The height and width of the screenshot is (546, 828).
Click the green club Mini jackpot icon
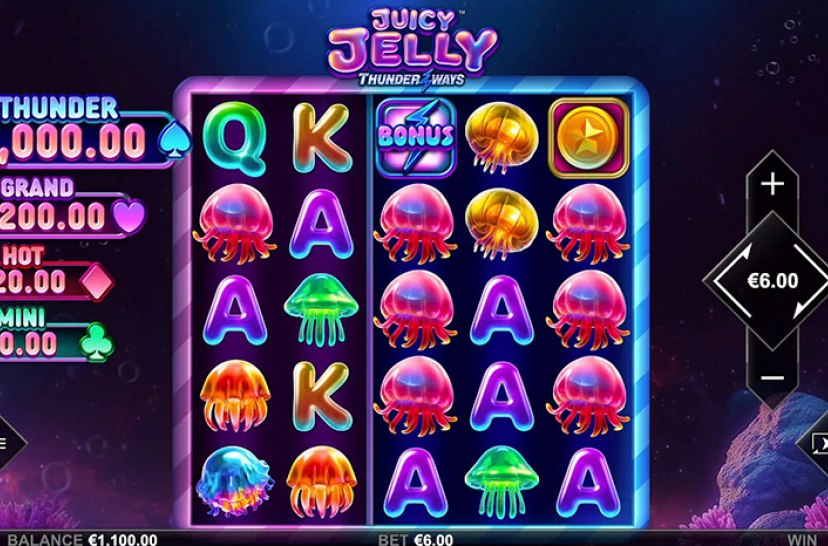[x=97, y=342]
